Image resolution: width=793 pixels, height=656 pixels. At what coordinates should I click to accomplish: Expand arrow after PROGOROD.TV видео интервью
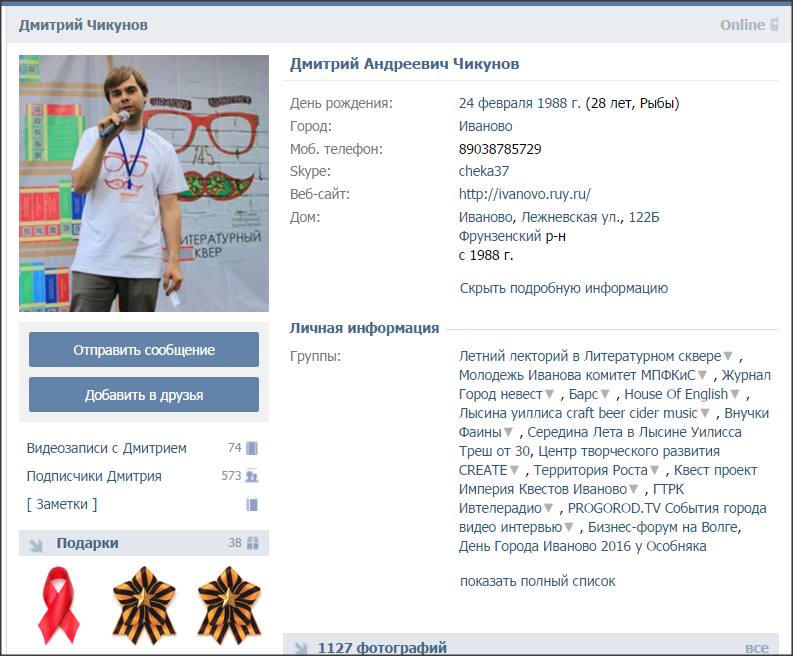click(x=569, y=527)
